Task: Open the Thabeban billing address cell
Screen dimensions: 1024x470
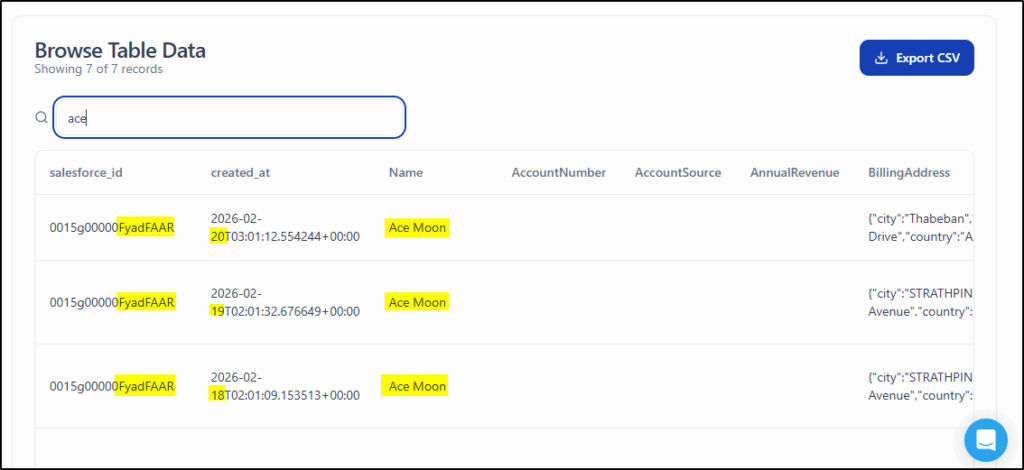Action: point(919,228)
